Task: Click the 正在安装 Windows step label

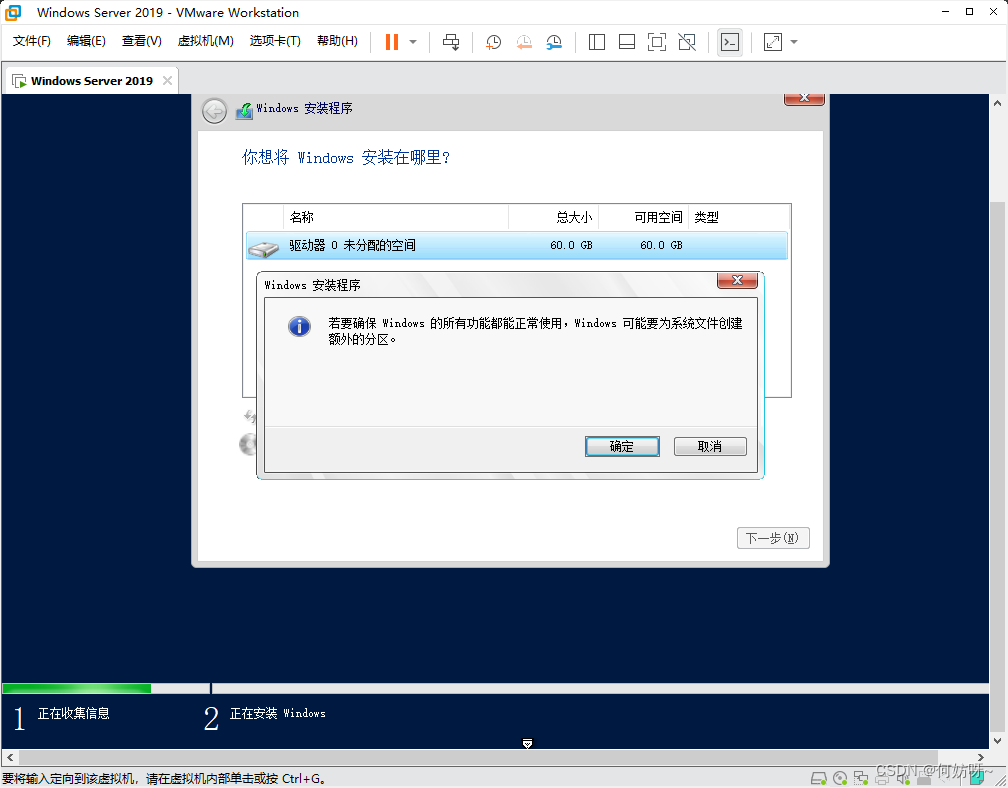Action: pos(278,713)
